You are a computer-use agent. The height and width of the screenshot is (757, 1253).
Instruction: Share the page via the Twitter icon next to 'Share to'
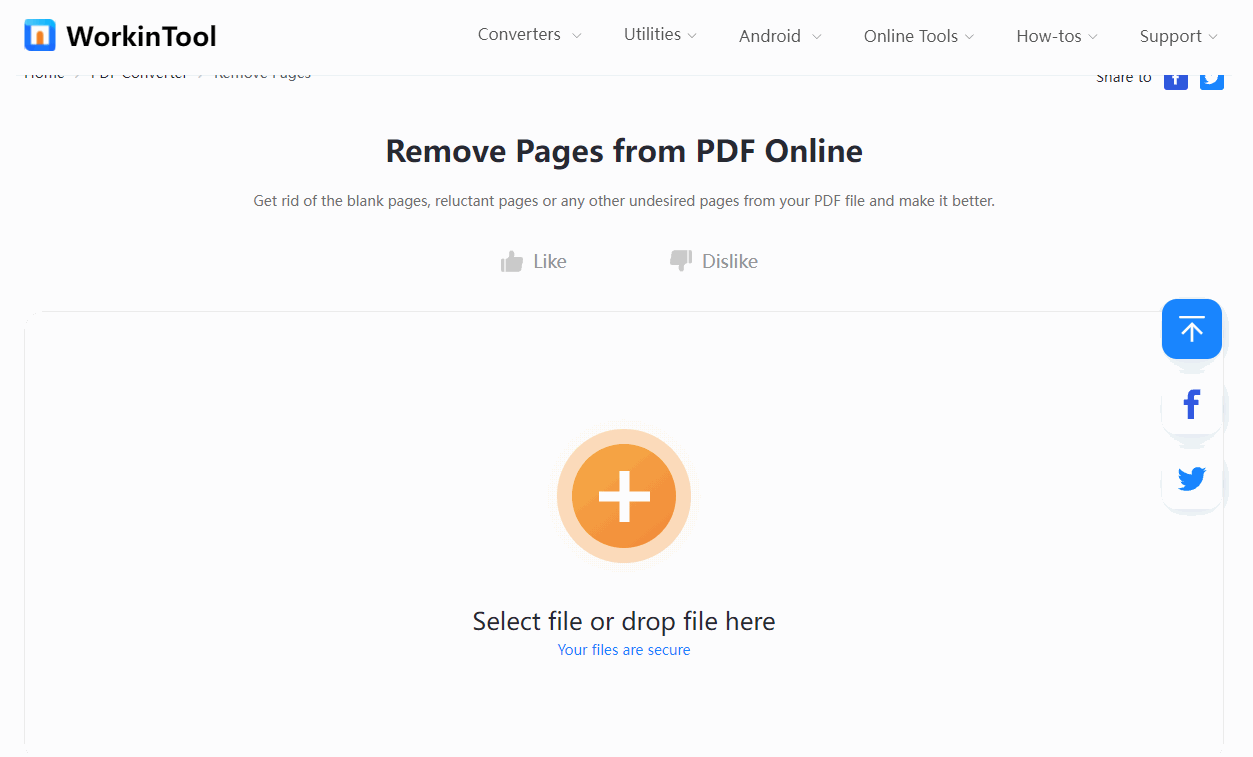tap(1211, 78)
